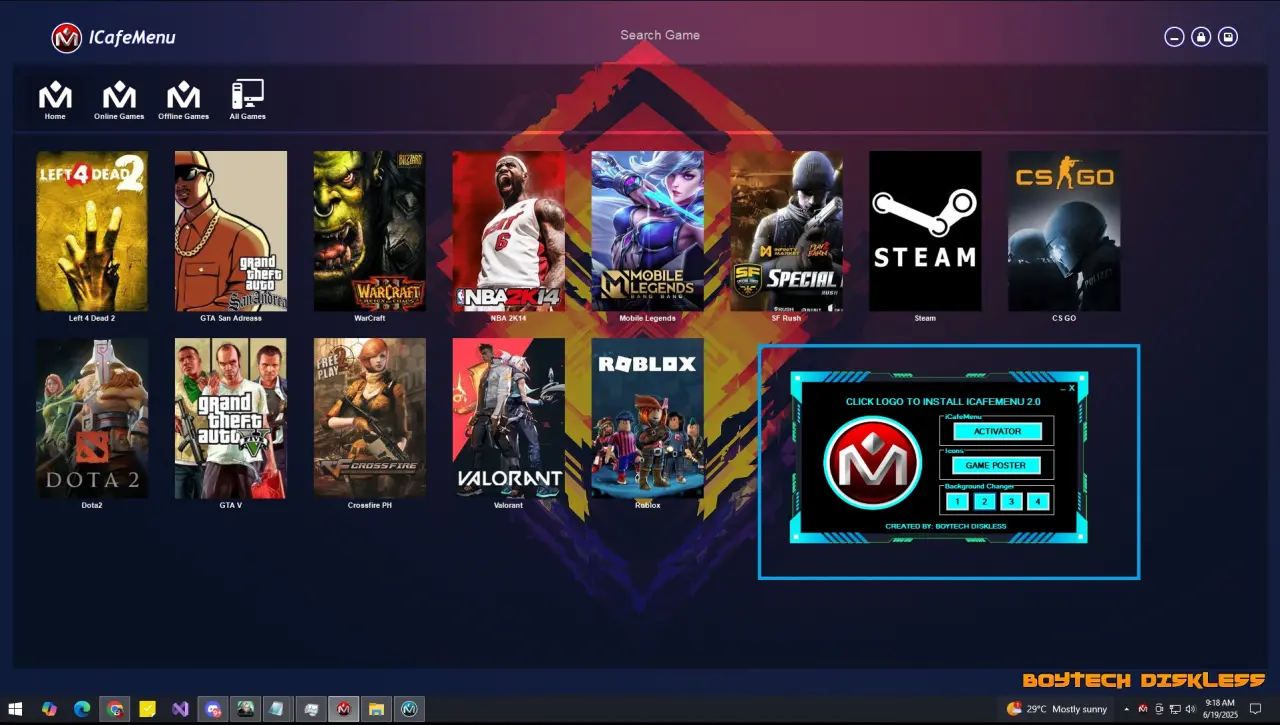Click the ACTIVATOR button
This screenshot has width=1280, height=725.
(x=997, y=431)
